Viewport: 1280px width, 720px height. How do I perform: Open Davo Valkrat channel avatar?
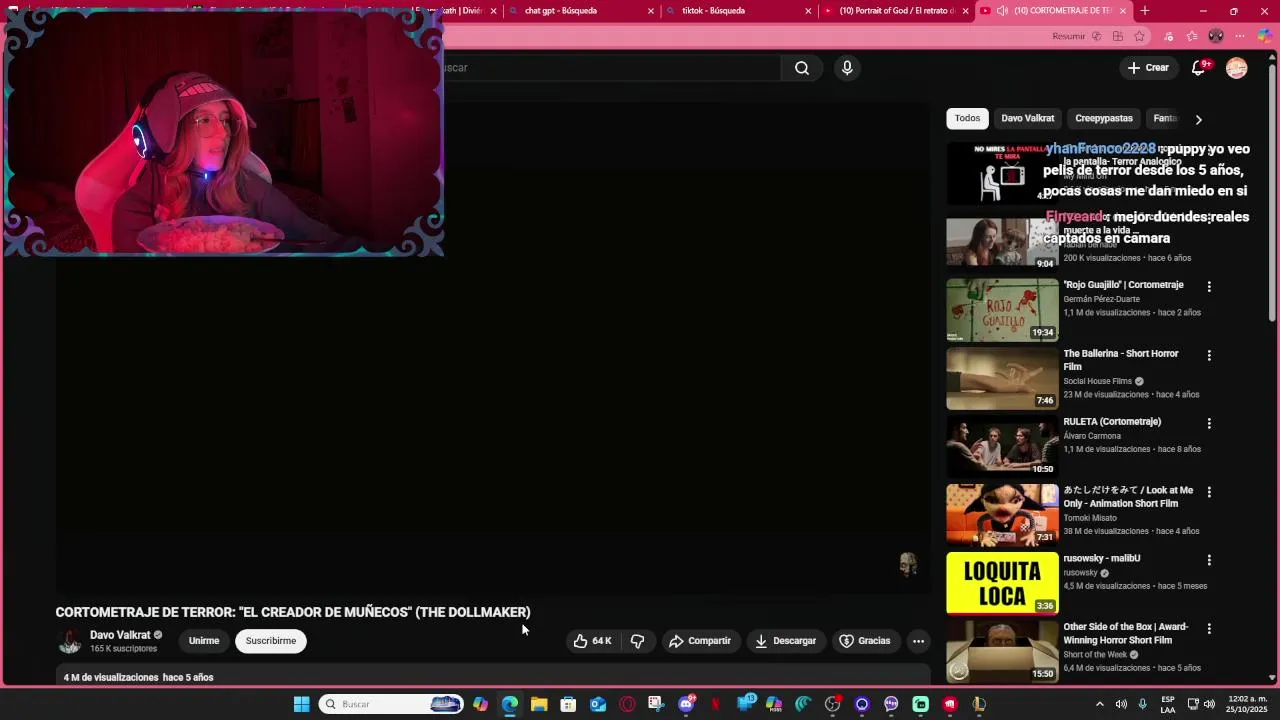click(x=70, y=641)
